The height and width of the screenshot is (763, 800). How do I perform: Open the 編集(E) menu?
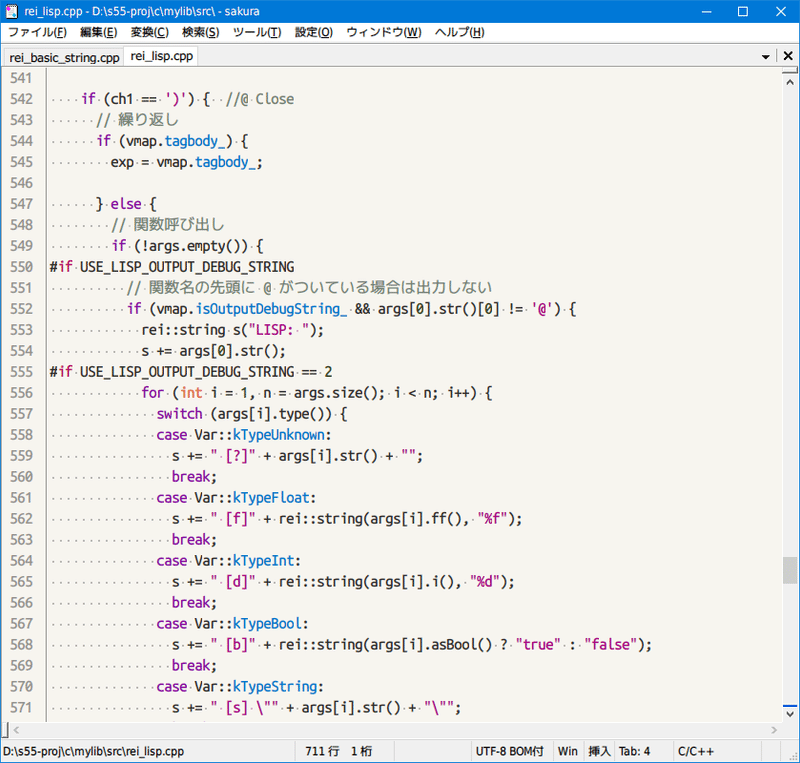click(x=98, y=32)
